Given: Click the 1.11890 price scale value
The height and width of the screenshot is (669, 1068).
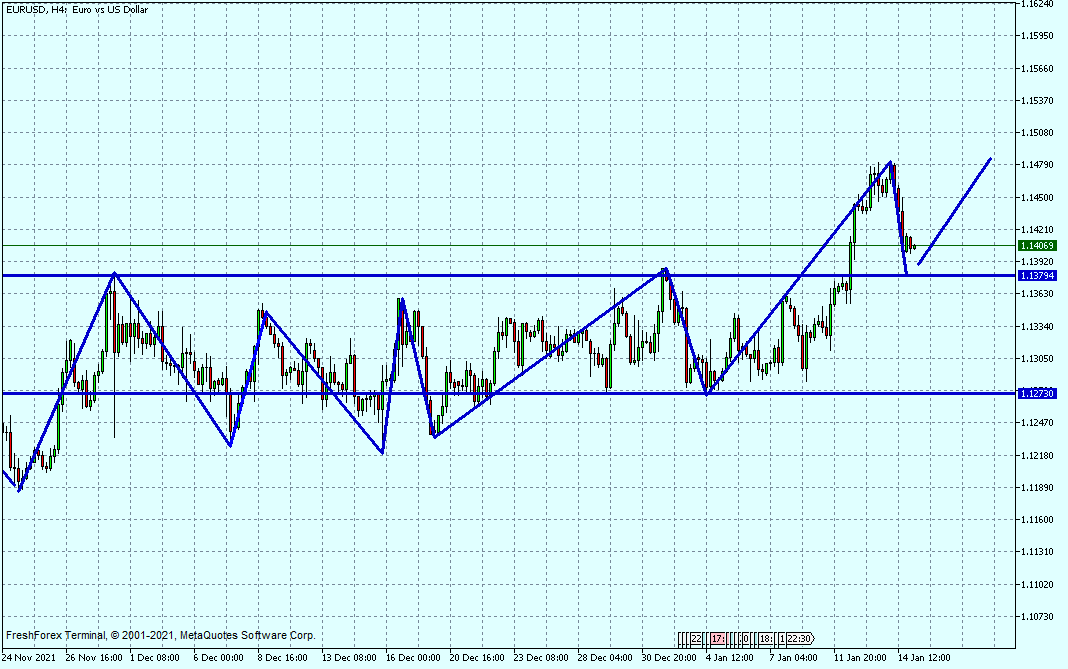Looking at the screenshot, I should [1036, 488].
